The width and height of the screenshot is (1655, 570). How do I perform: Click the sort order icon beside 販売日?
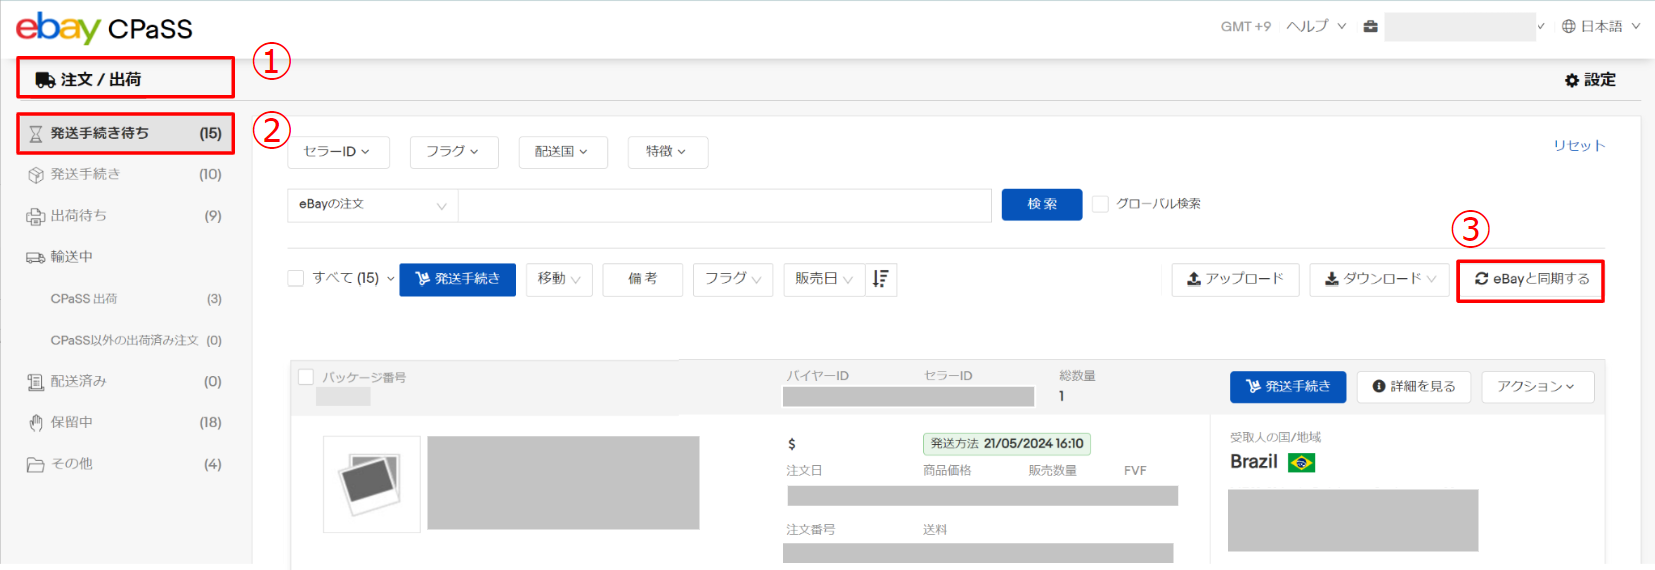click(x=880, y=279)
